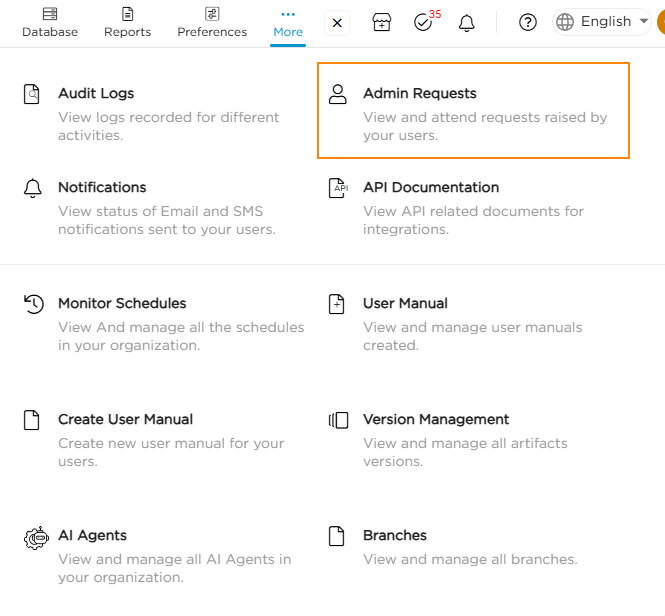The width and height of the screenshot is (665, 616).
Task: Click the API Documentation icon
Action: (338, 188)
